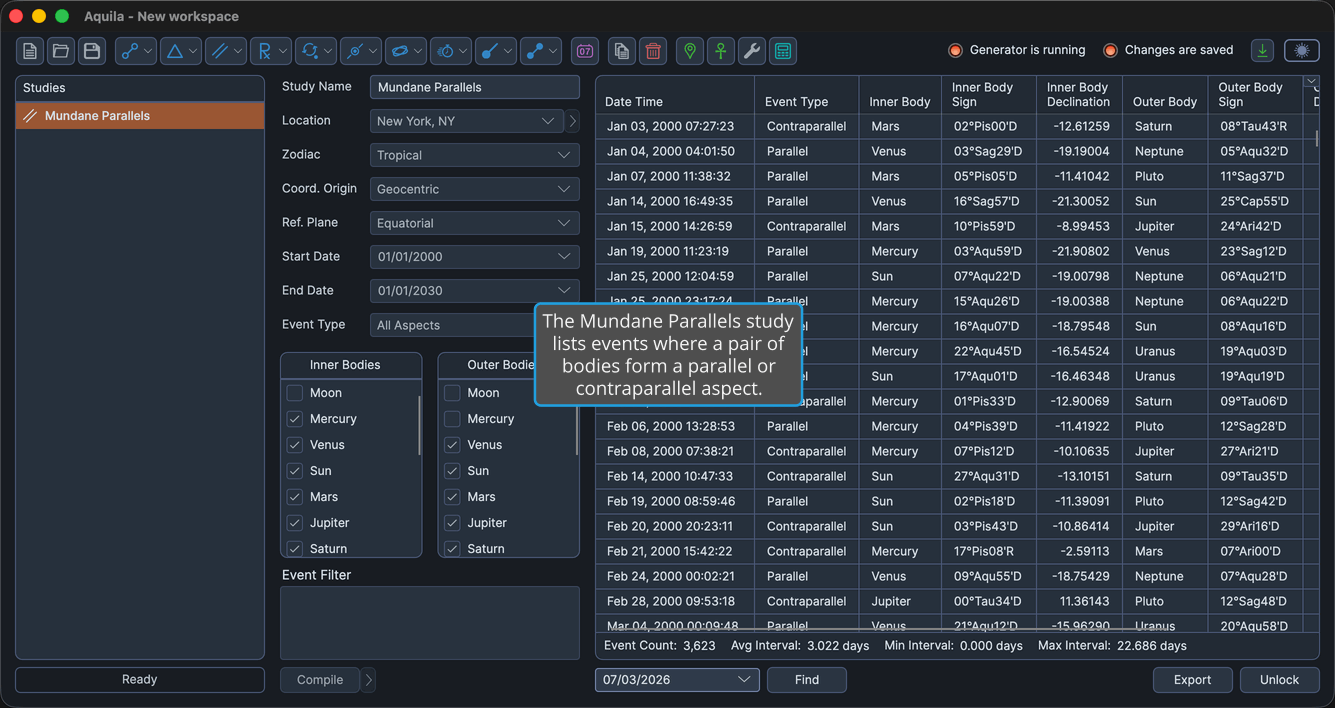This screenshot has height=708, width=1335.
Task: Uncheck Venus in Inner Bodies list
Action: coord(295,445)
